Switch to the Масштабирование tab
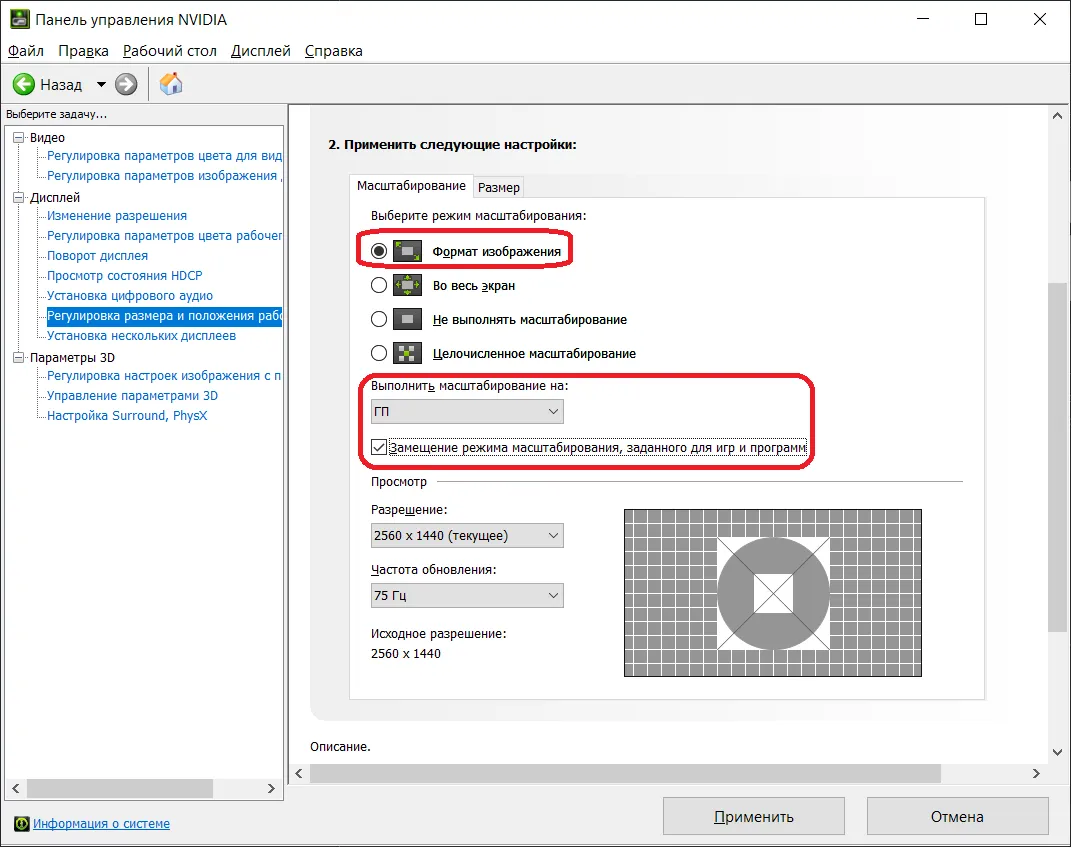Viewport: 1072px width, 848px height. [411, 186]
